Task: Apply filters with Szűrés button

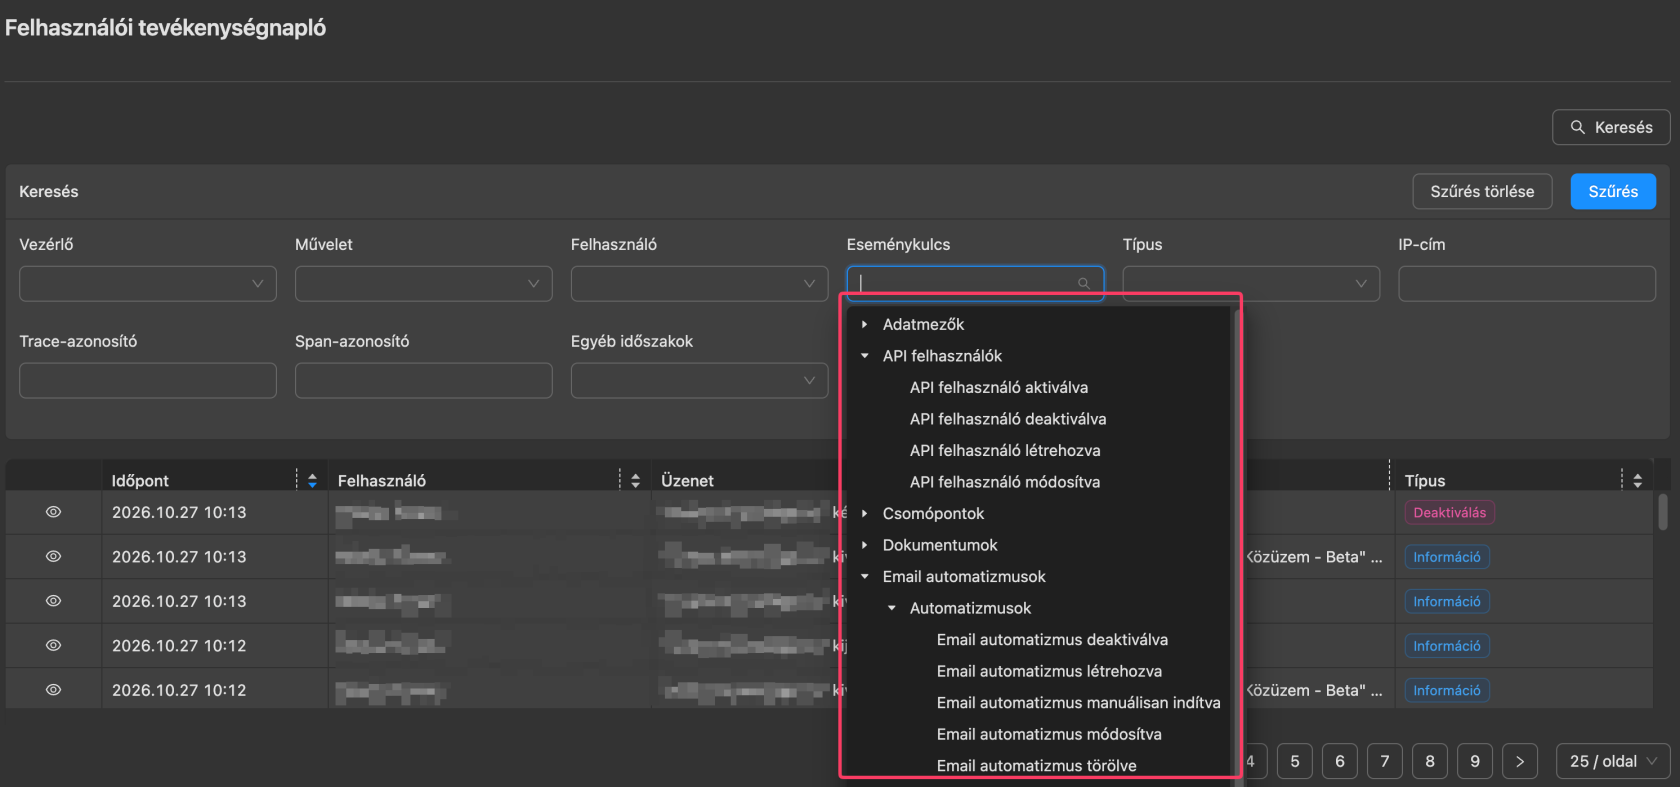Action: 1613,191
